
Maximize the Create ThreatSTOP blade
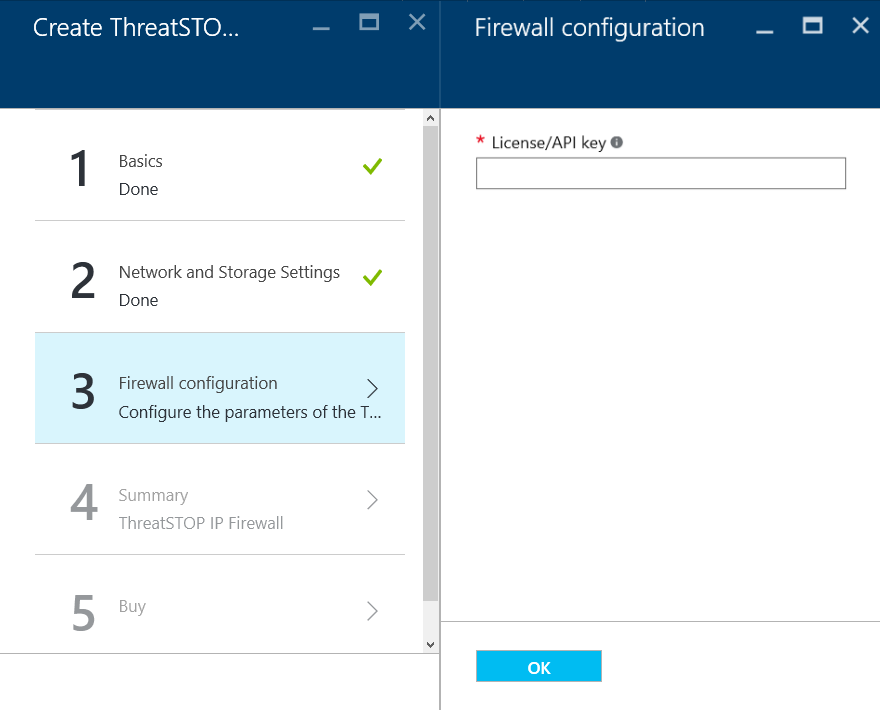coord(369,22)
